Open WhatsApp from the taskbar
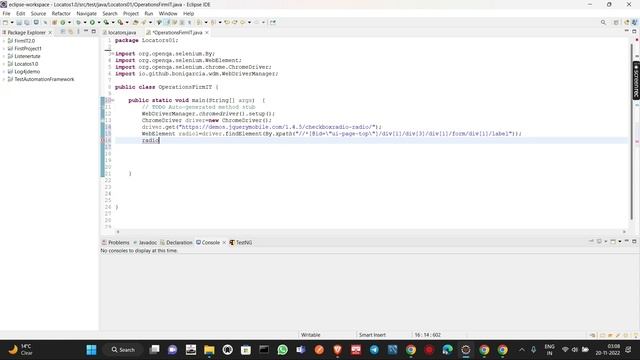This screenshot has width=640, height=360. [x=282, y=350]
